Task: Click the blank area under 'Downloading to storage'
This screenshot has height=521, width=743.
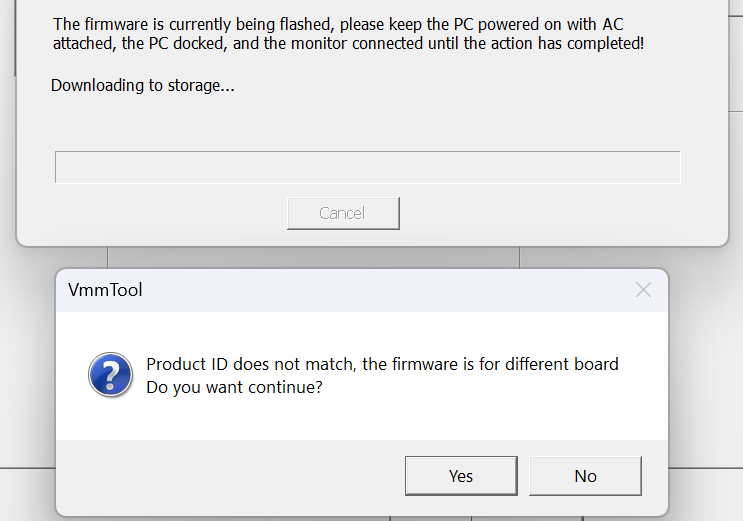Action: pyautogui.click(x=368, y=122)
